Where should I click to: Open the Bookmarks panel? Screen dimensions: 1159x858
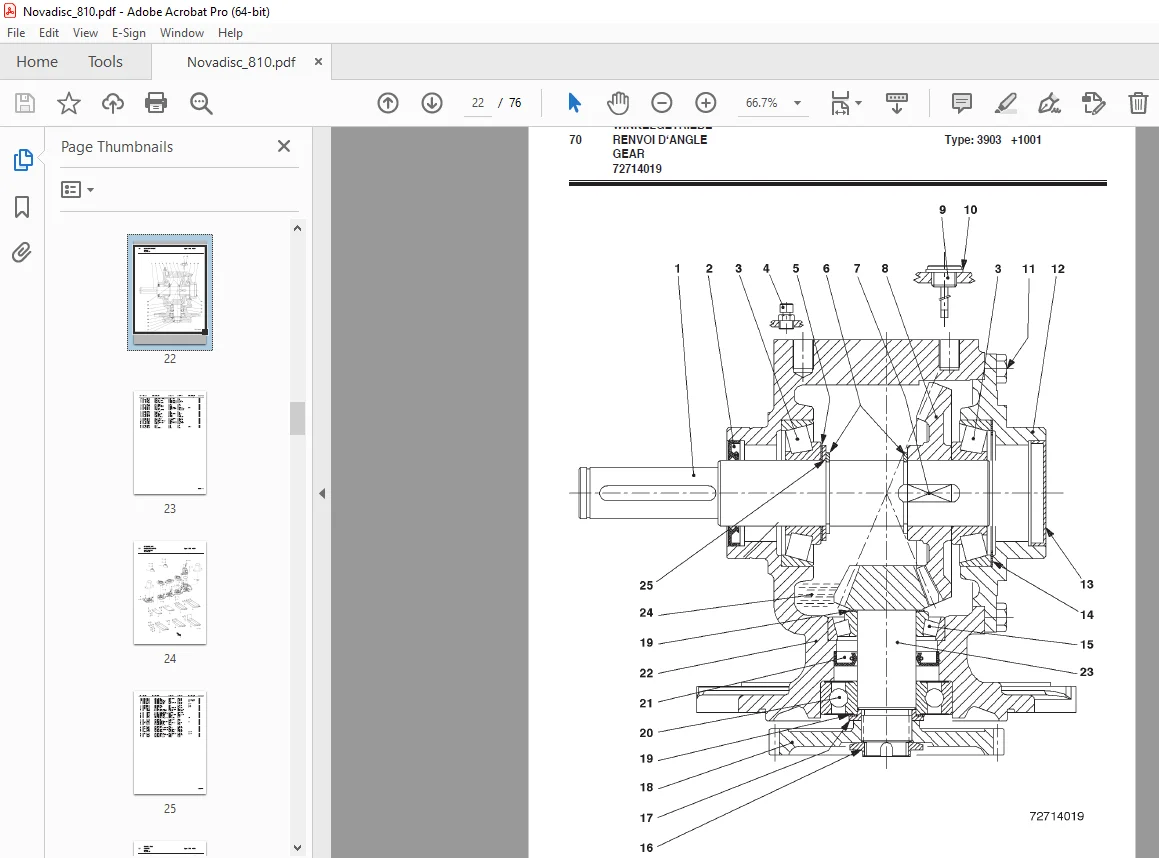(x=22, y=207)
